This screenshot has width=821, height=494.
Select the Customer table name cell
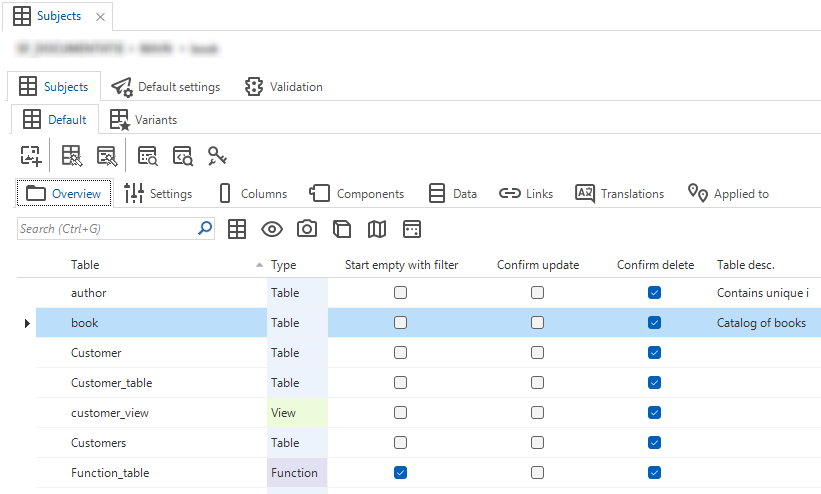click(x=151, y=353)
